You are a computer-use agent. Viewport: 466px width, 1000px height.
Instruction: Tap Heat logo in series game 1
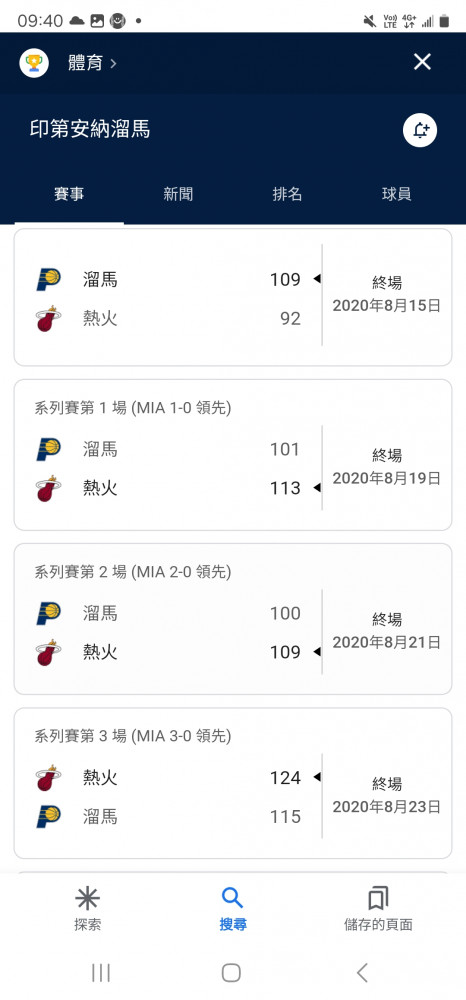[x=48, y=489]
